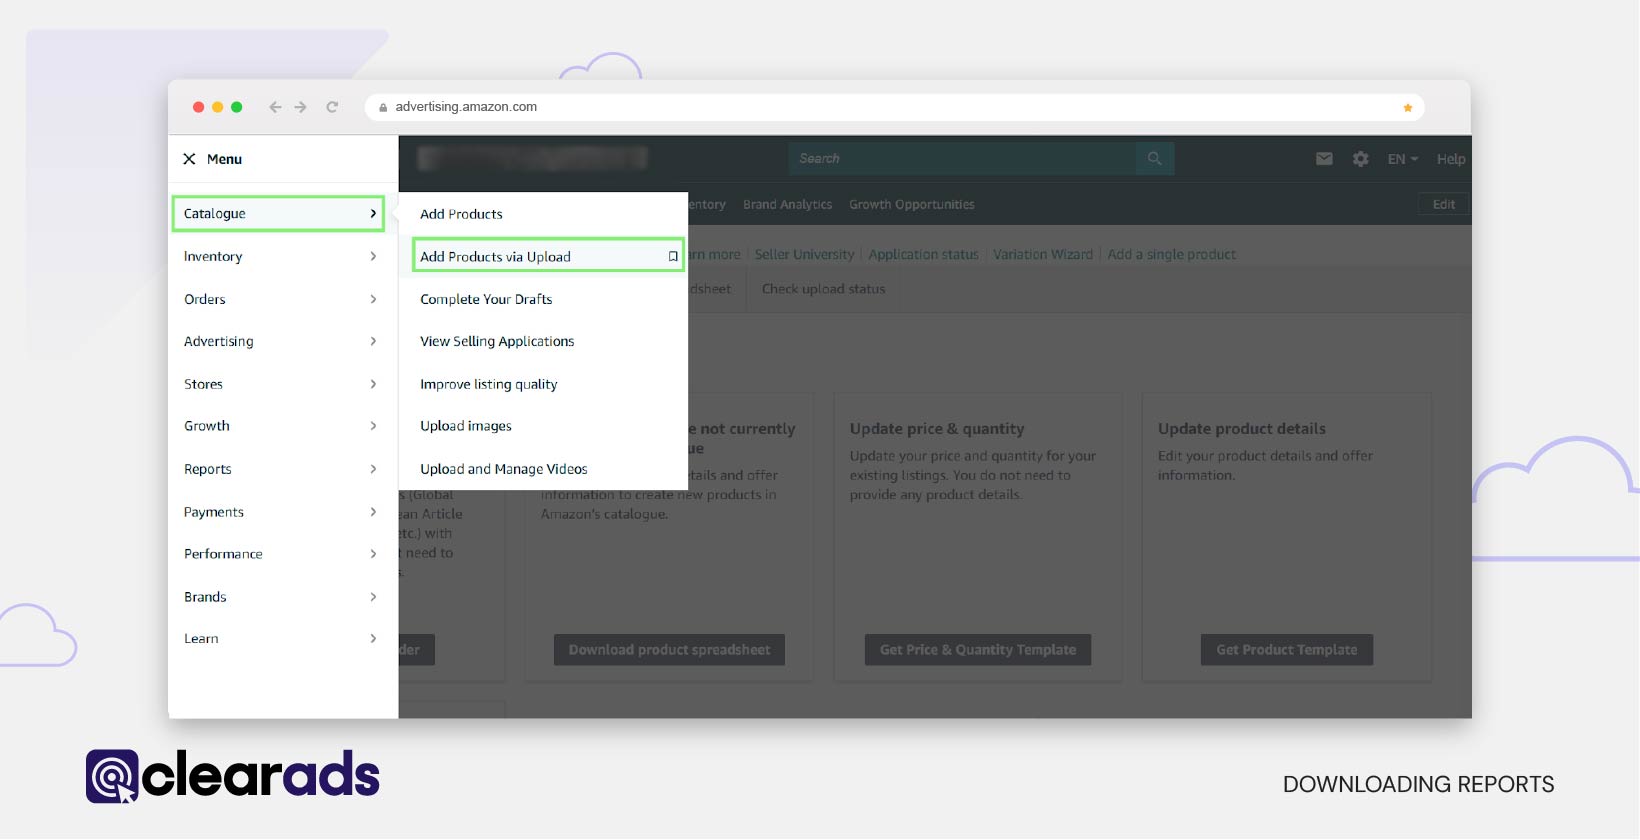Click the Inventory menu label
Viewport: 1640px width, 840px height.
213,256
